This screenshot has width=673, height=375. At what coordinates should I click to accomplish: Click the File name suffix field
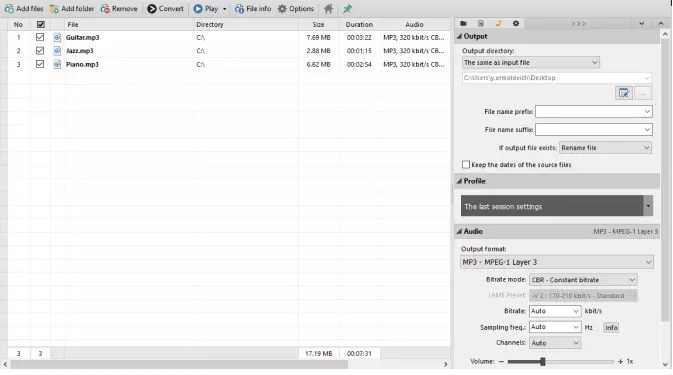pyautogui.click(x=594, y=130)
